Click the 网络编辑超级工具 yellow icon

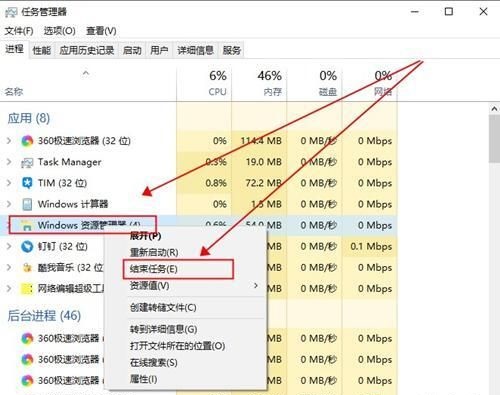(x=27, y=289)
